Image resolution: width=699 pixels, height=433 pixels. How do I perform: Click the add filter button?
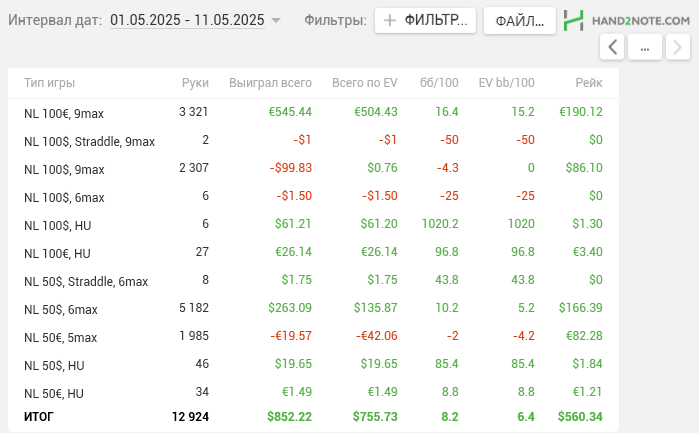pos(425,20)
